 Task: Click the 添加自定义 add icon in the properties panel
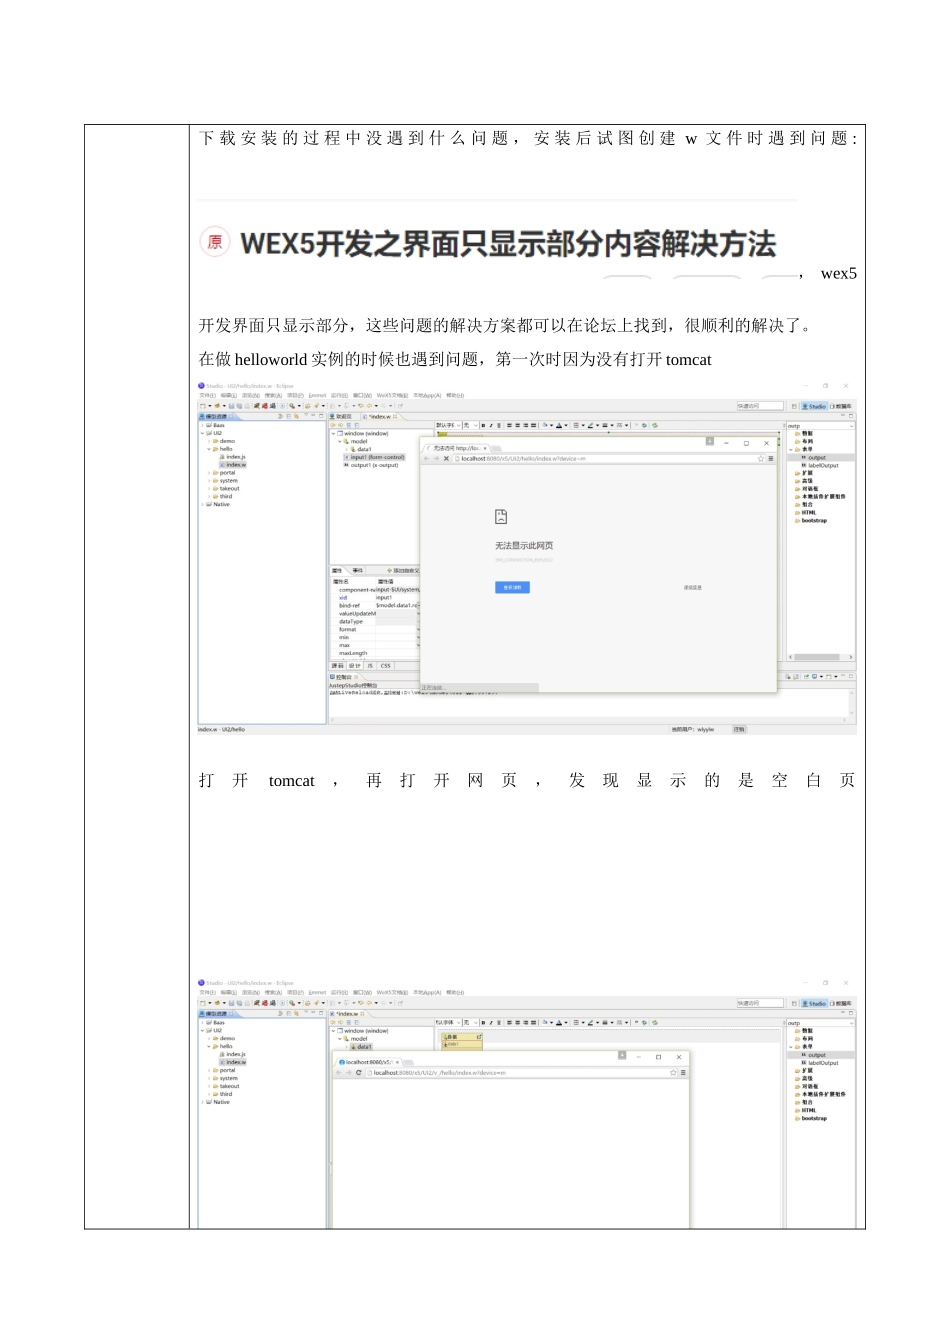click(x=389, y=571)
